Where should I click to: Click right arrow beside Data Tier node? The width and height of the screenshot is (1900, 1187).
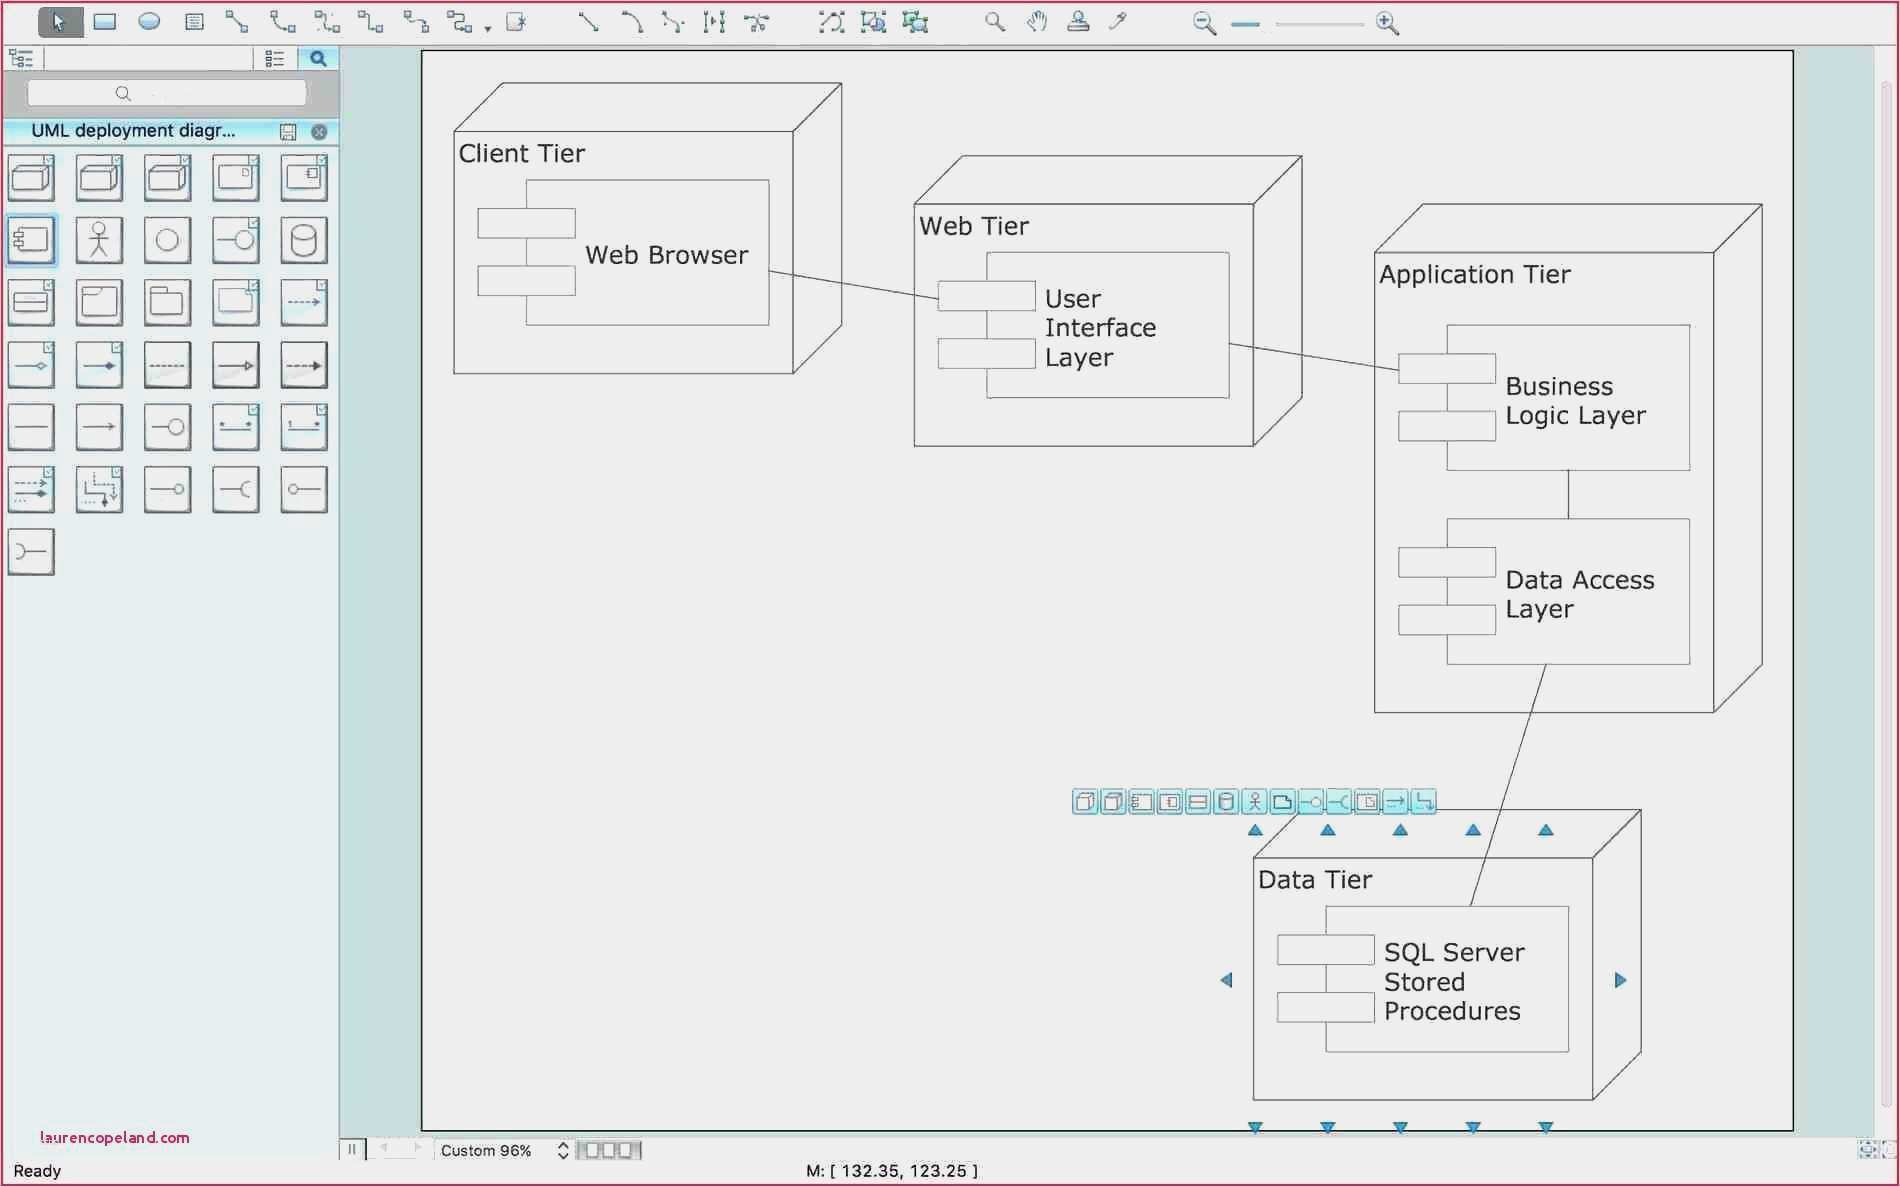click(1620, 980)
